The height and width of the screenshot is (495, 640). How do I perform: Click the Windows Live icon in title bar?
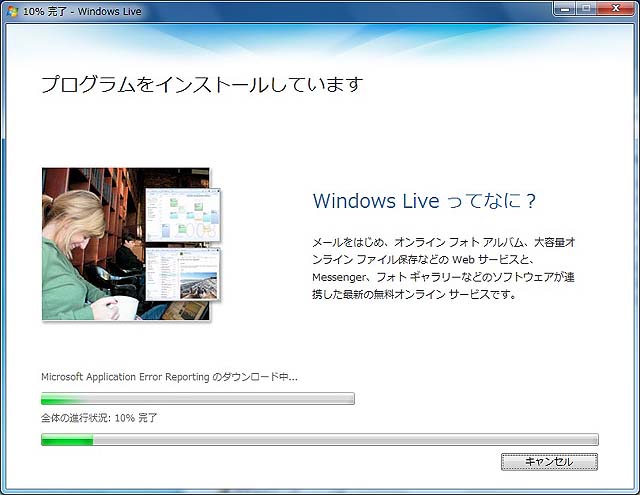click(11, 9)
